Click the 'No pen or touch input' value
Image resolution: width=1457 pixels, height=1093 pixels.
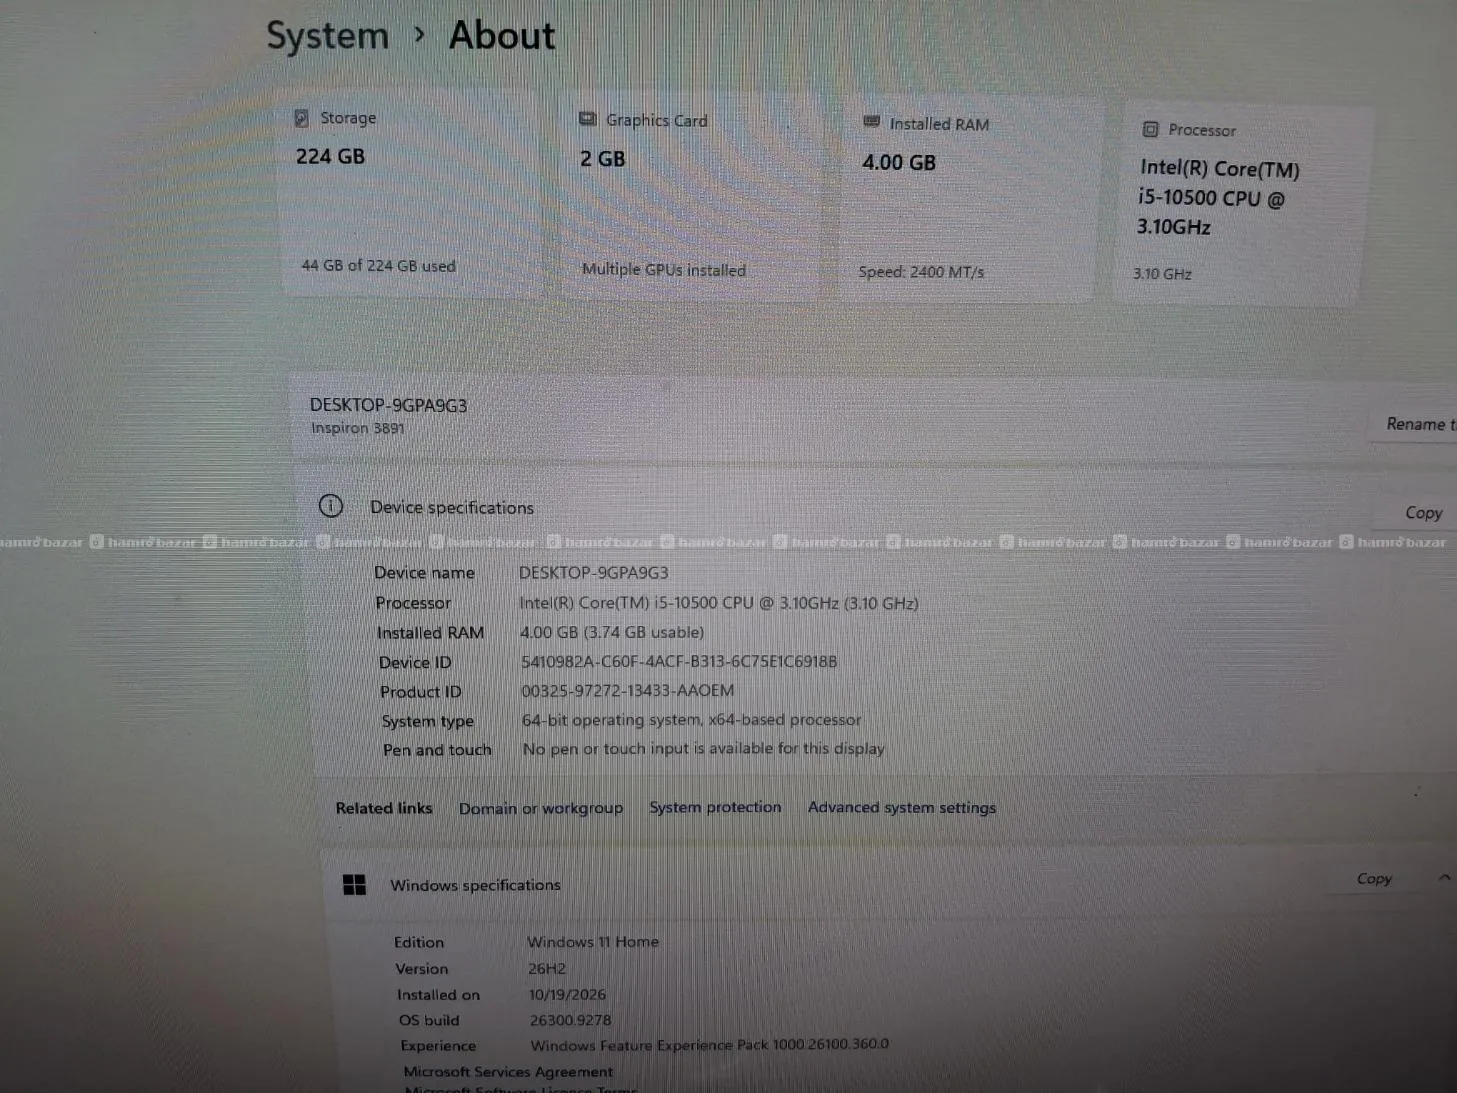(x=703, y=748)
